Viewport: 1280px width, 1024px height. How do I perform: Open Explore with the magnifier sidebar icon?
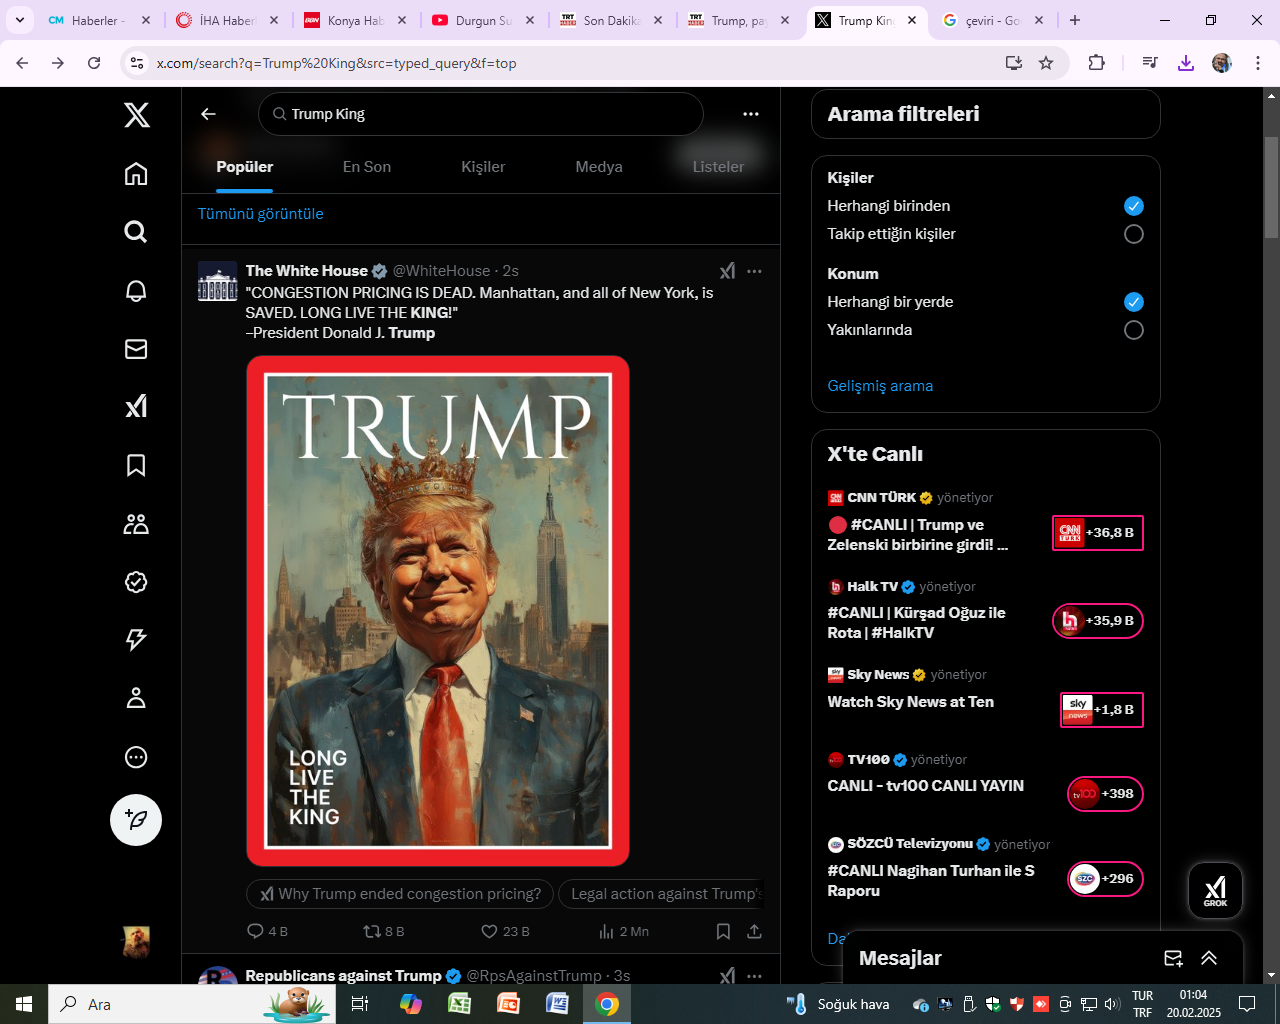point(136,232)
